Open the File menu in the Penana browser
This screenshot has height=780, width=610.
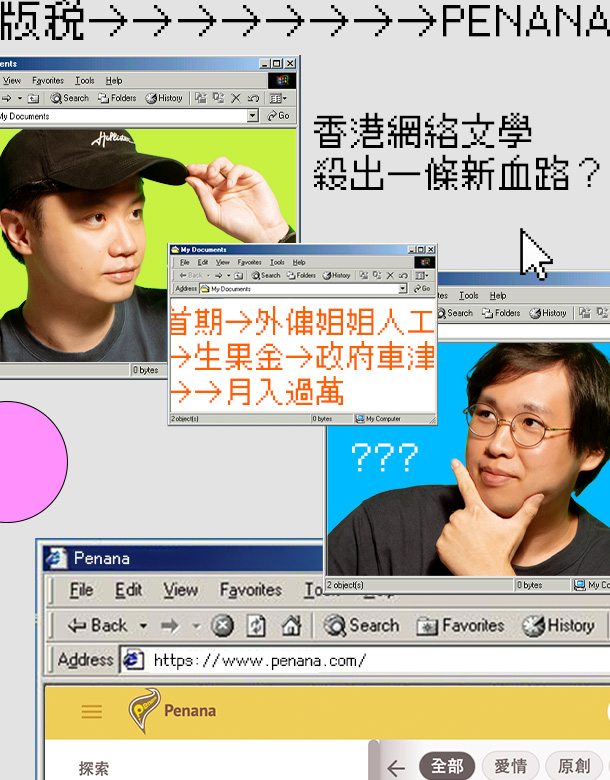[x=81, y=590]
